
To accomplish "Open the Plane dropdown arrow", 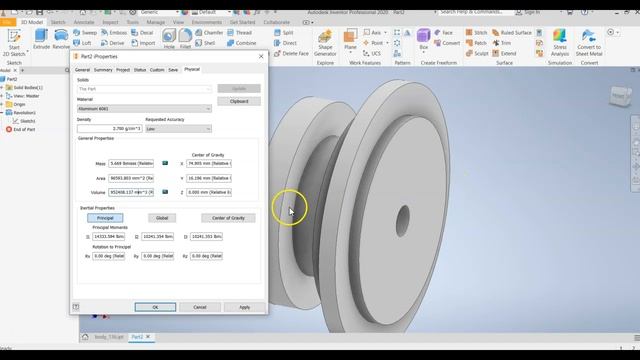I will coord(350,52).
